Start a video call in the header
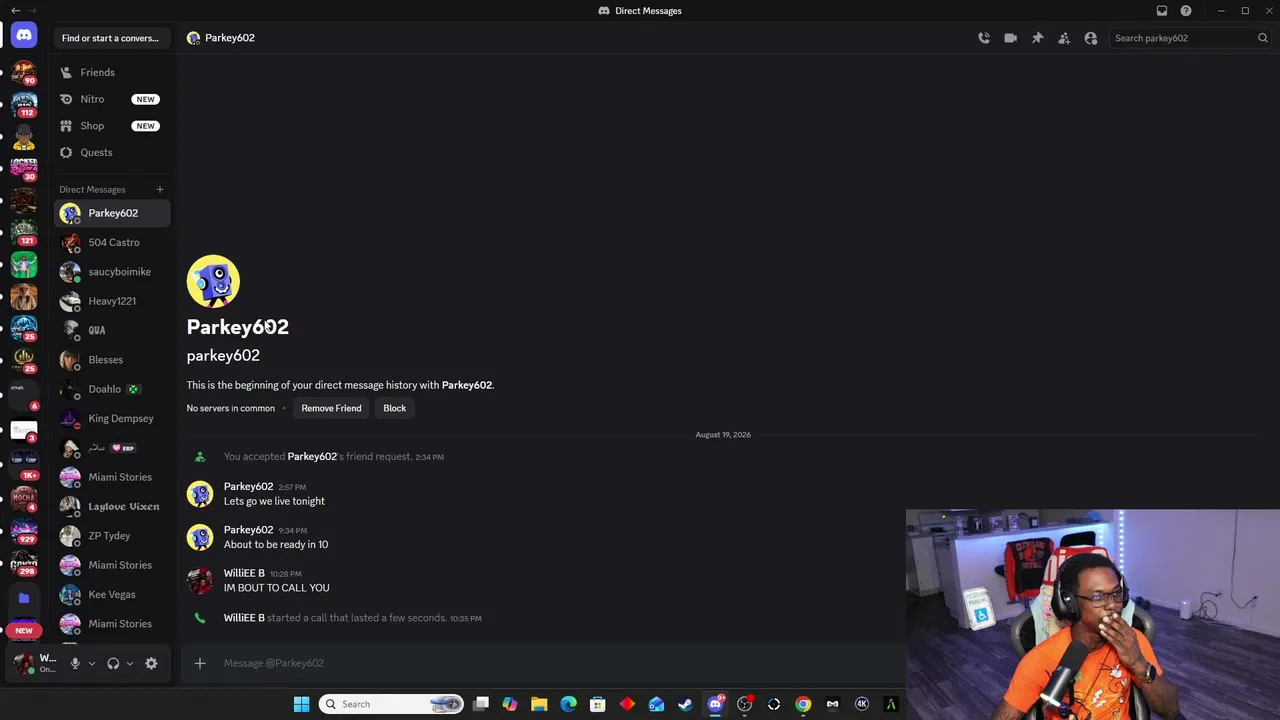Screen dimensions: 1280x720 pos(1010,38)
